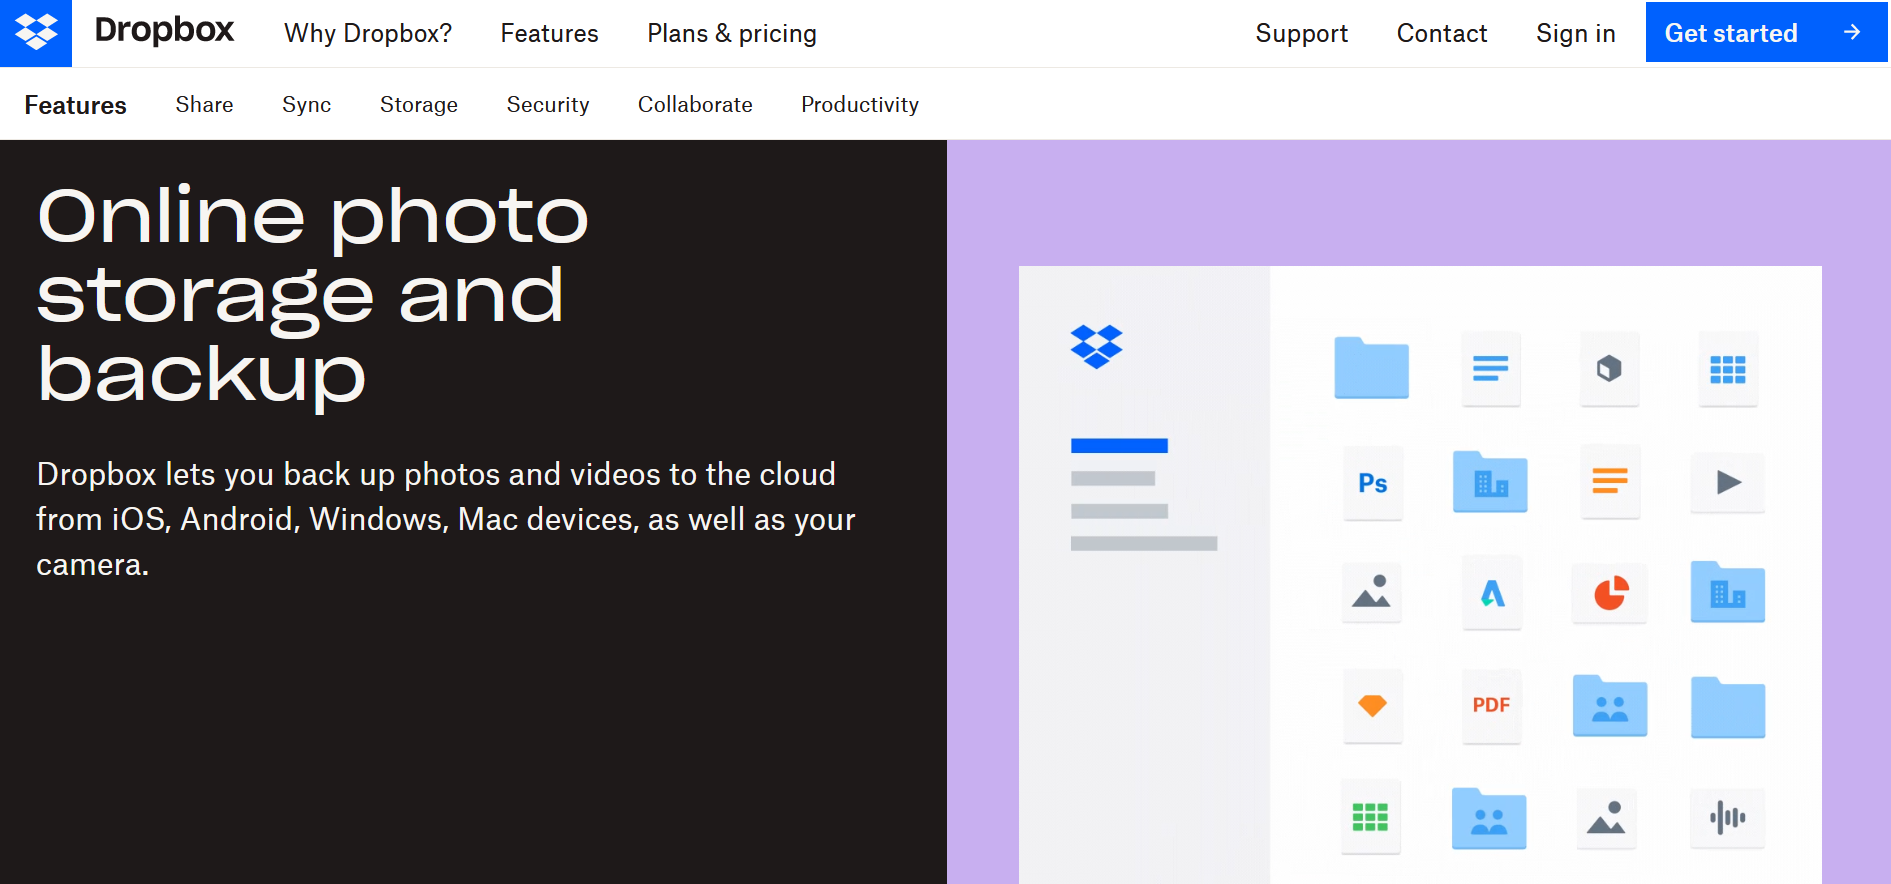Image resolution: width=1891 pixels, height=884 pixels.
Task: Open the Support link
Action: pyautogui.click(x=1301, y=33)
